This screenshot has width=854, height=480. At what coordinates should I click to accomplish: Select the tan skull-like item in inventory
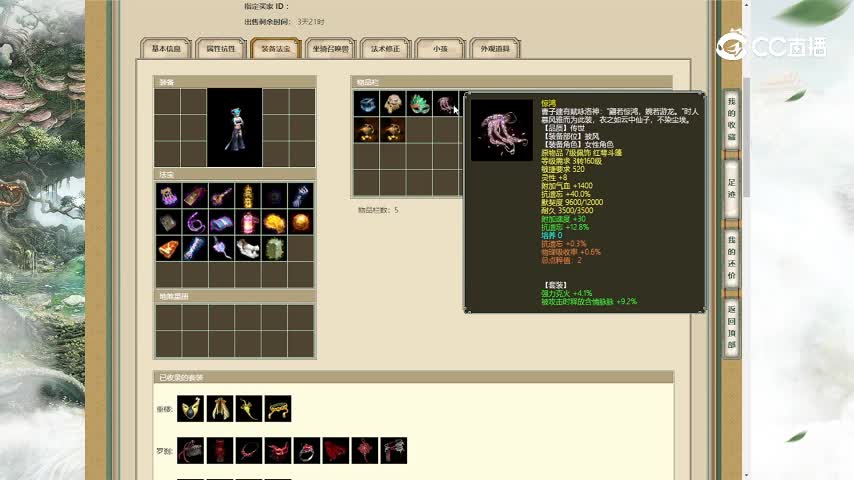pyautogui.click(x=393, y=104)
